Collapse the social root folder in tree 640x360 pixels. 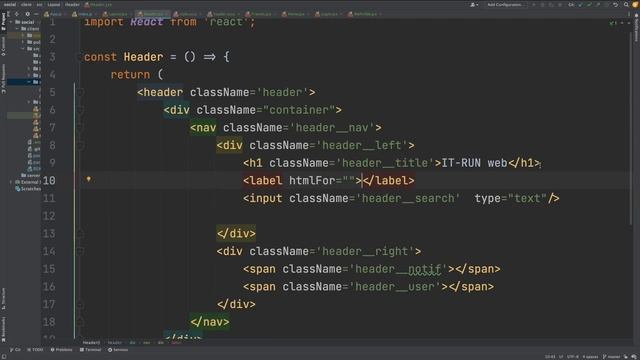coord(11,22)
